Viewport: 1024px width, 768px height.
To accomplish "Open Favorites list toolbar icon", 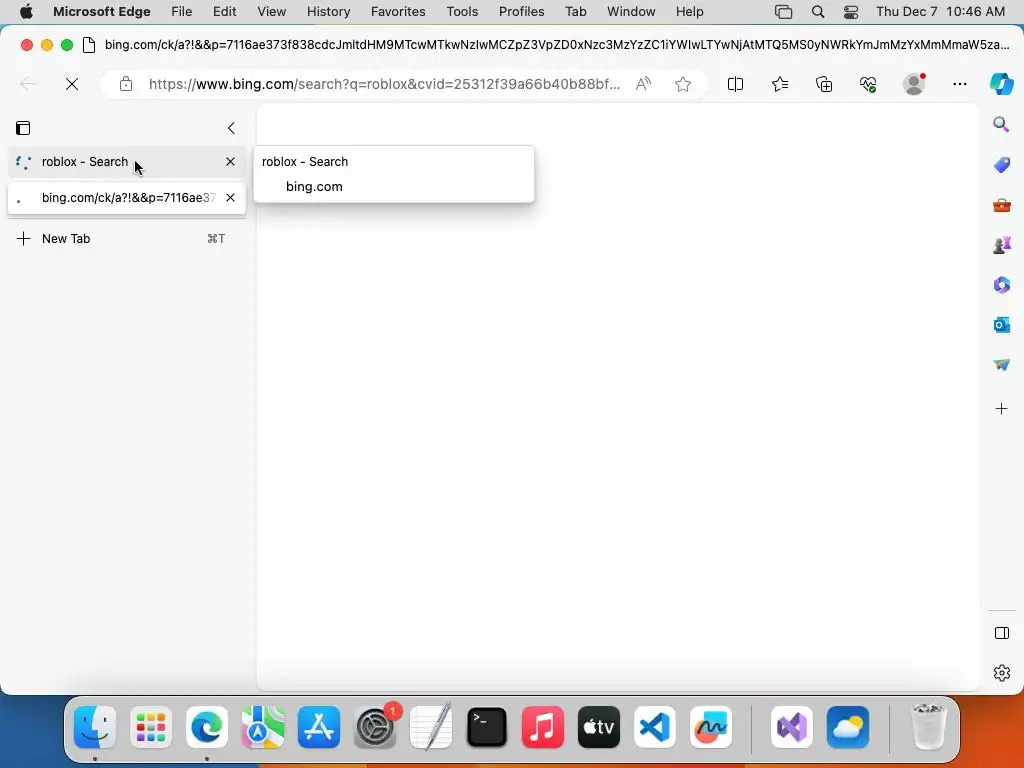I will point(780,84).
